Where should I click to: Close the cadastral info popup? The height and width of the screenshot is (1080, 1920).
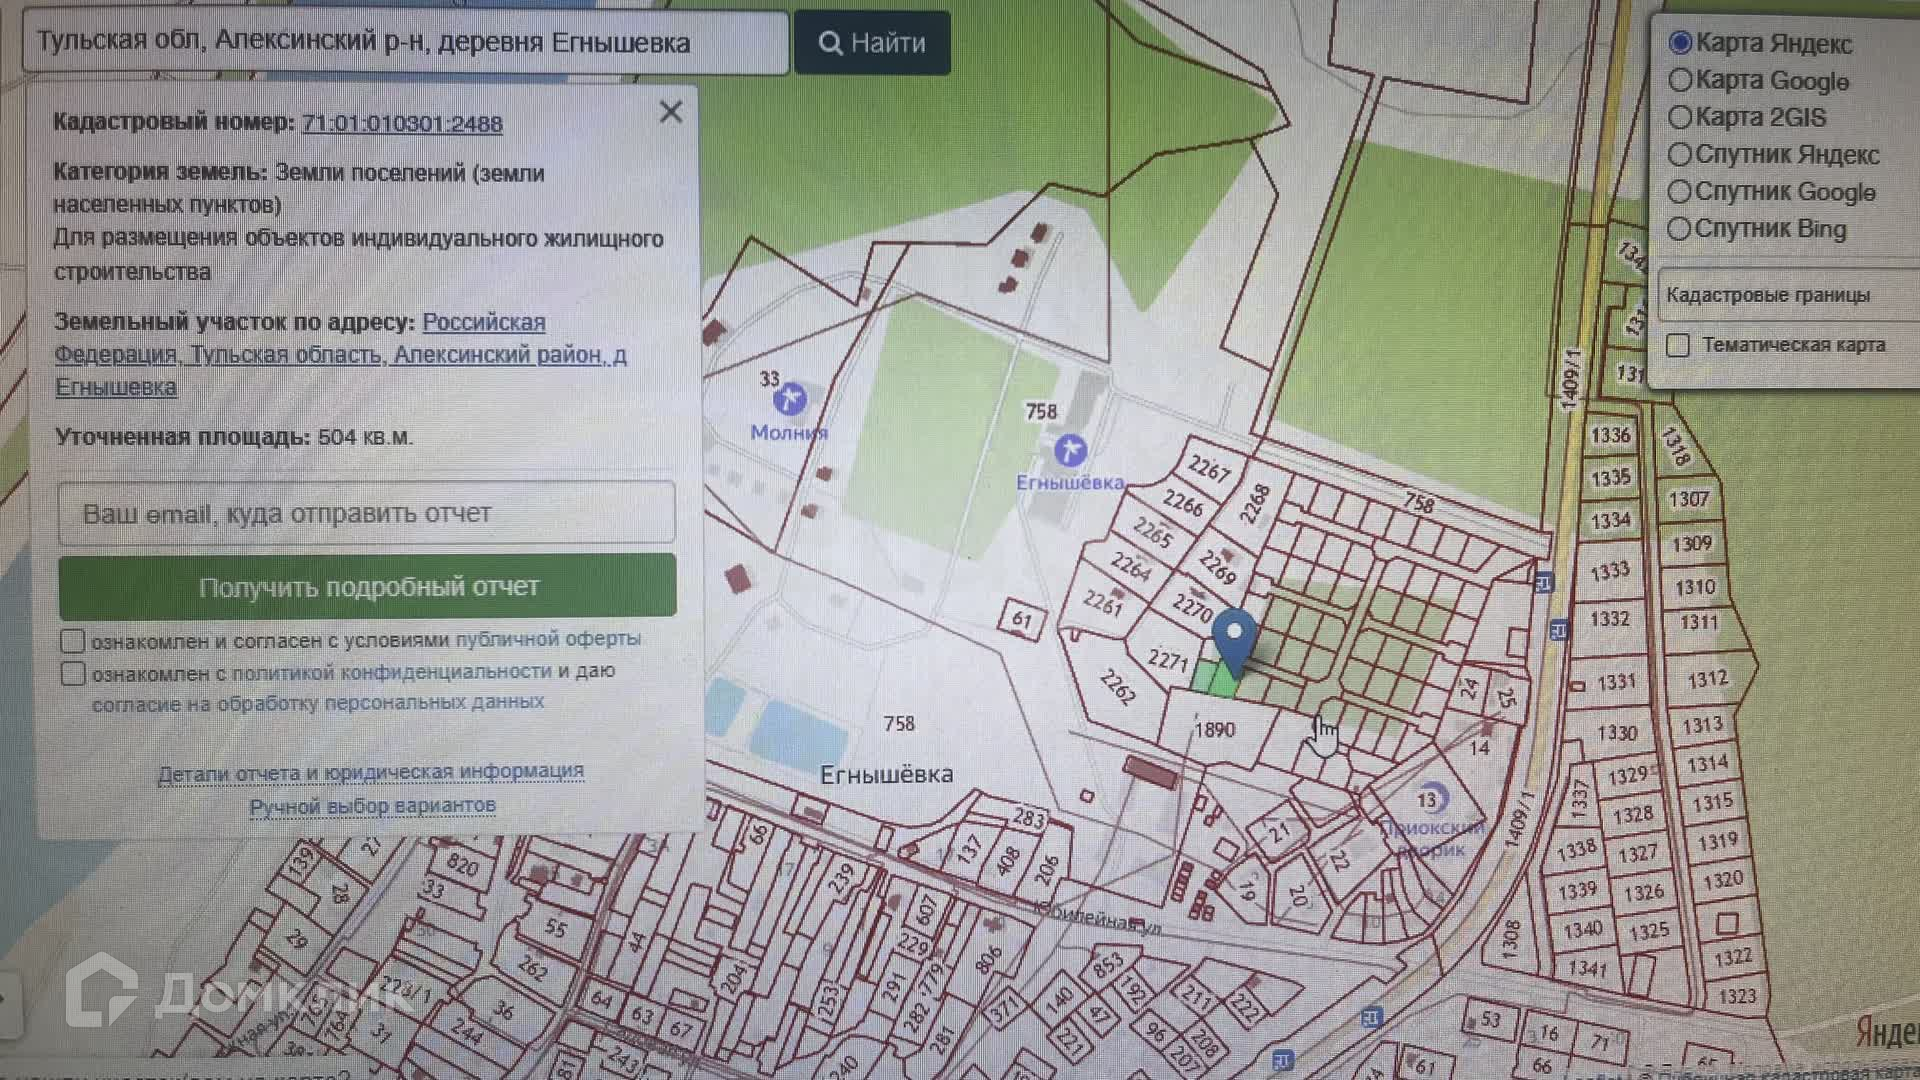(x=671, y=112)
